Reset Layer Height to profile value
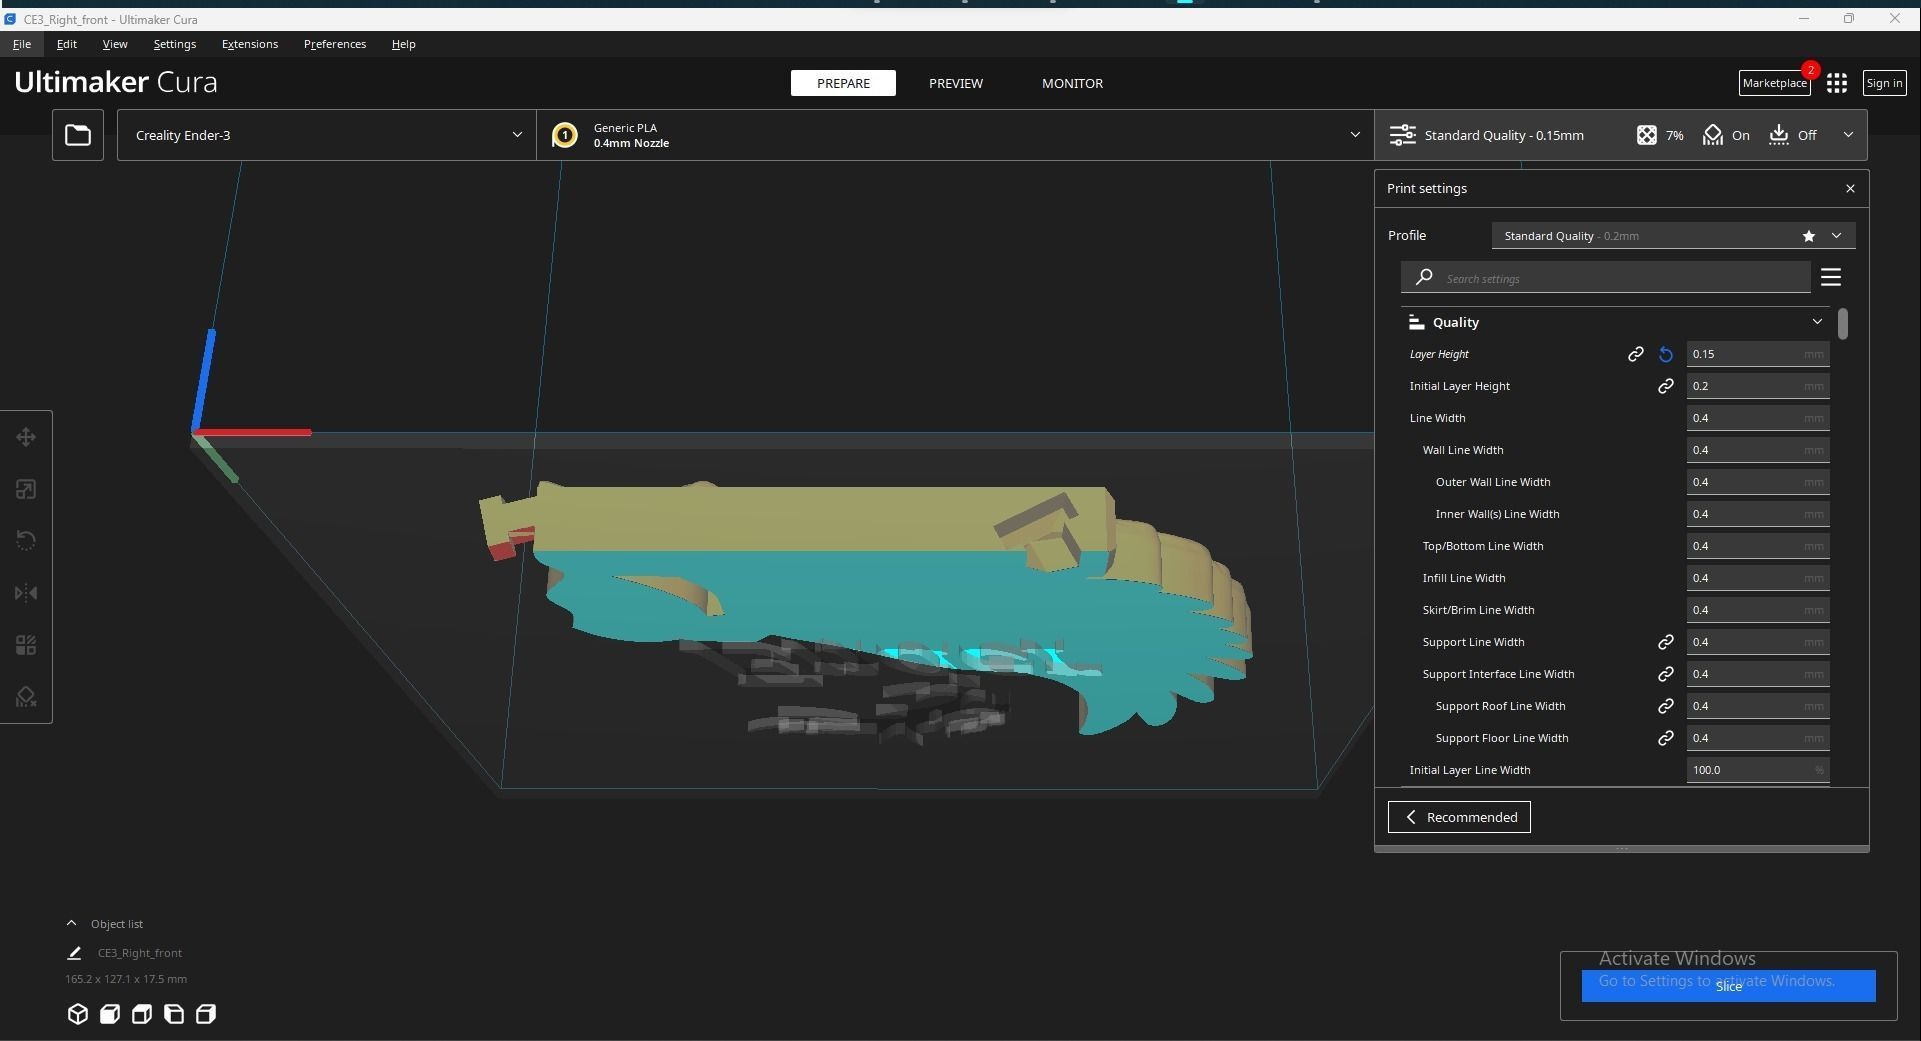 point(1666,354)
